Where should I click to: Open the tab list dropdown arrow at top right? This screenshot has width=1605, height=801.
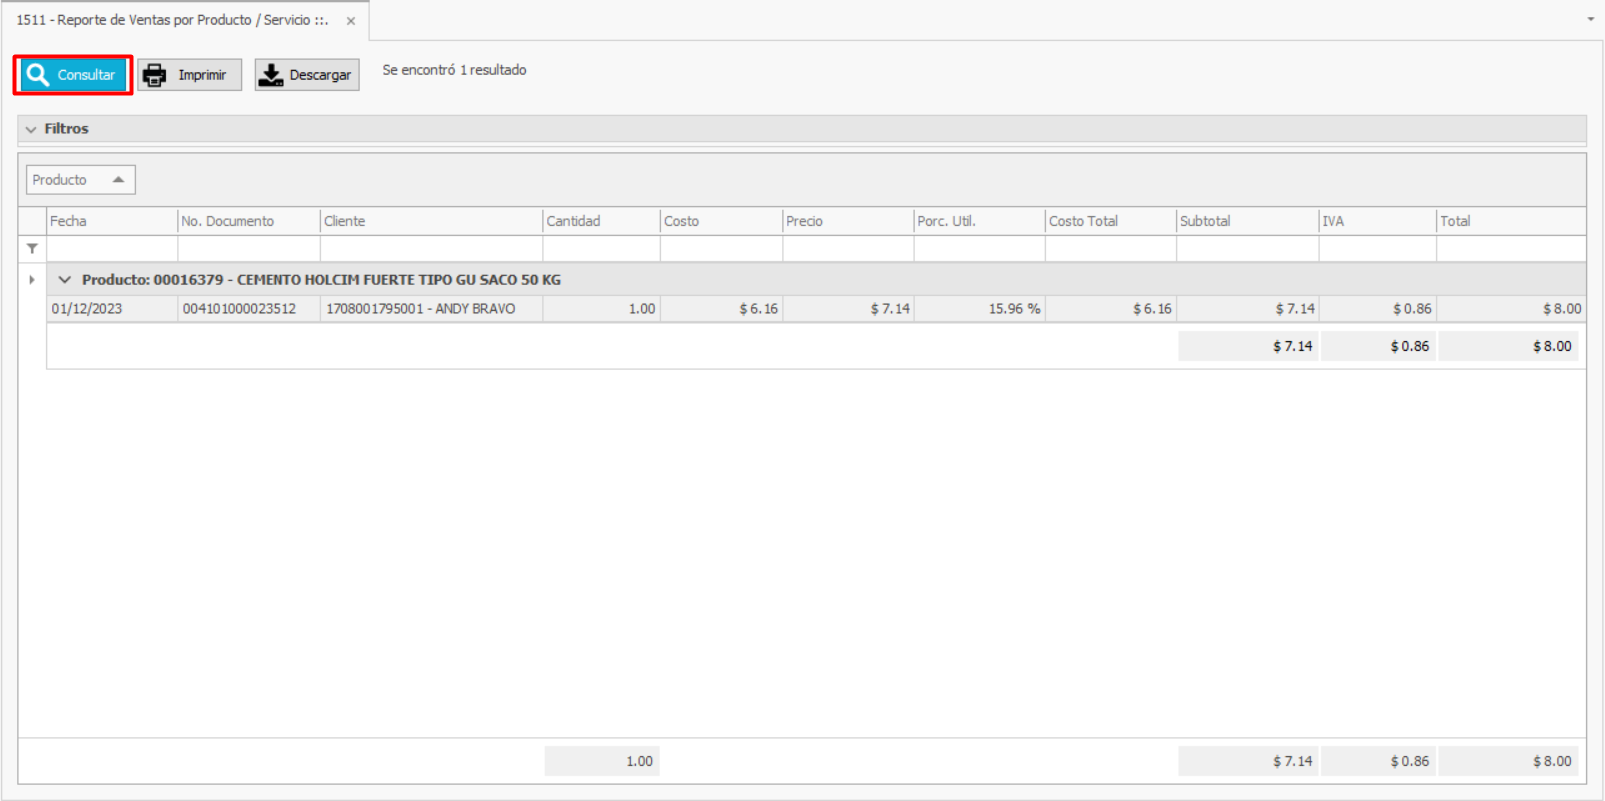(1591, 19)
